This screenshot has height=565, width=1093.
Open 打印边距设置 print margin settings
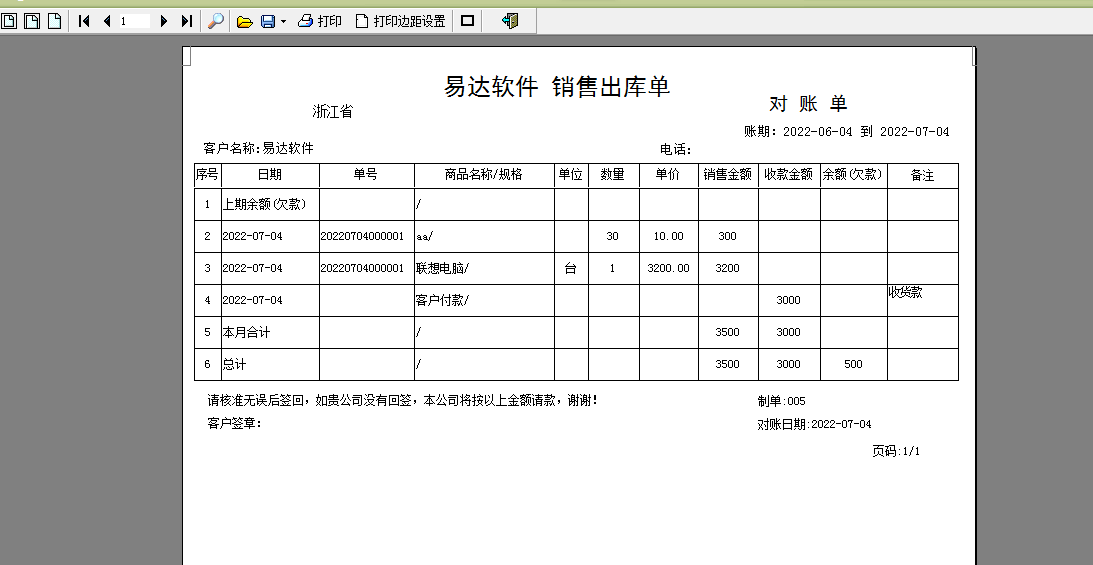400,21
